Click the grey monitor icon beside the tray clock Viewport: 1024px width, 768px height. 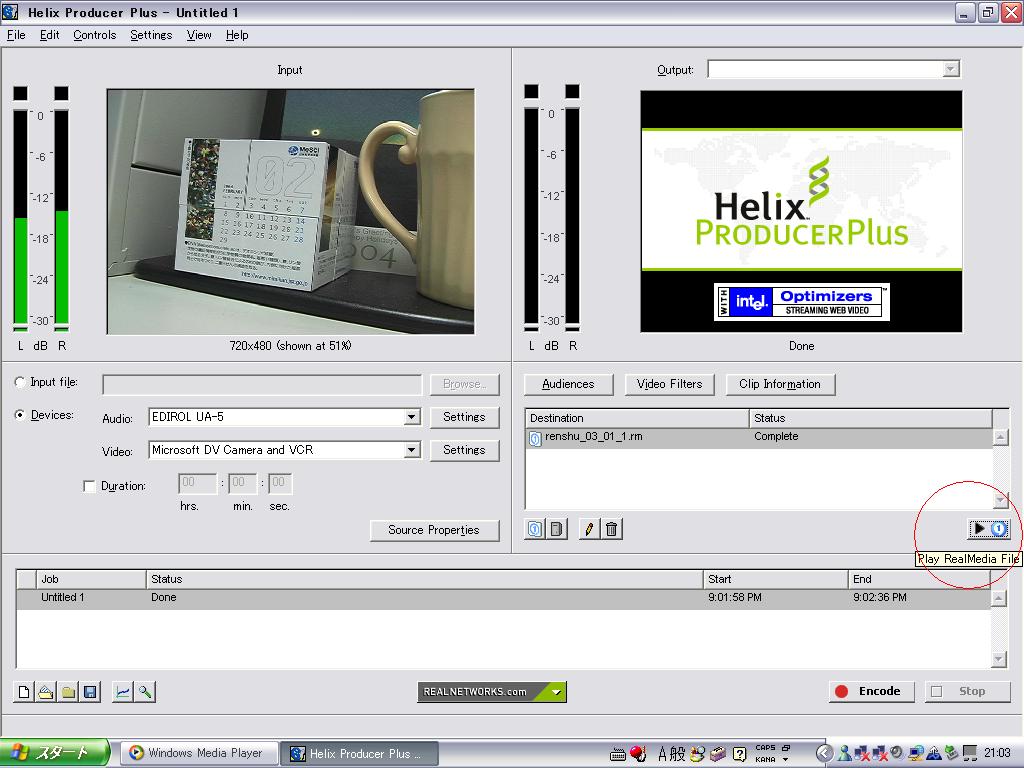[970, 754]
